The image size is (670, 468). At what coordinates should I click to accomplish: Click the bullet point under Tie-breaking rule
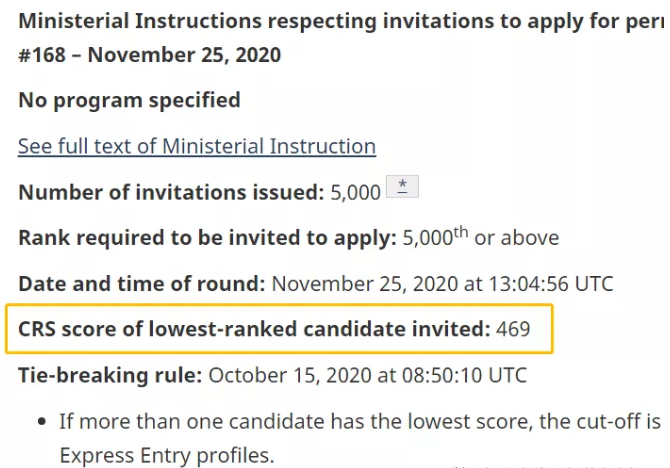coord(40,421)
